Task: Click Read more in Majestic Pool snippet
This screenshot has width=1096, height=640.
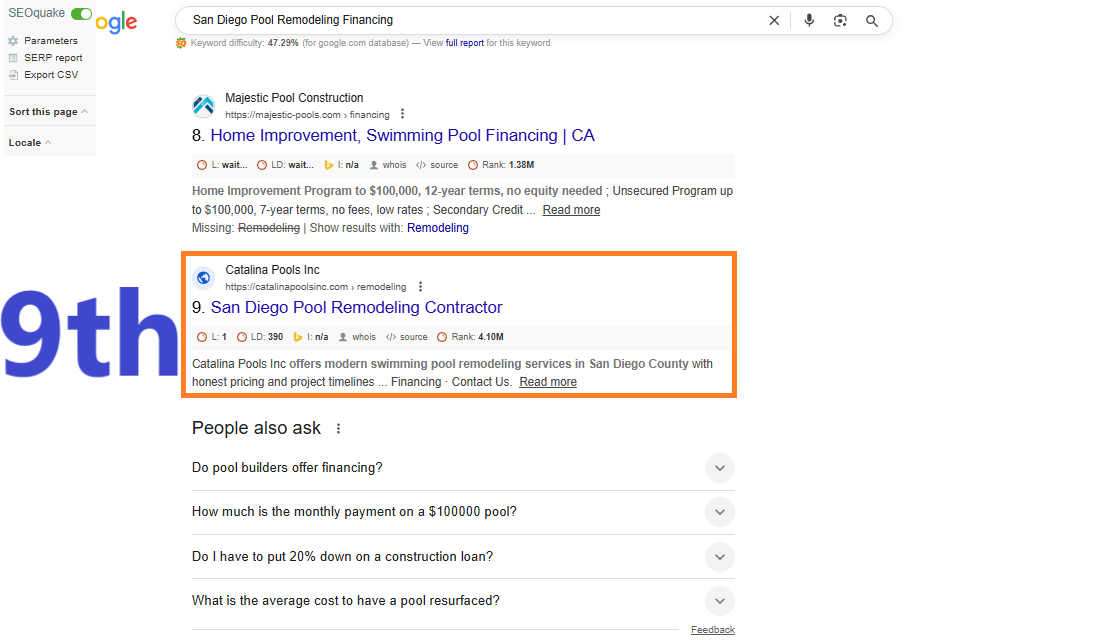Action: pos(571,210)
